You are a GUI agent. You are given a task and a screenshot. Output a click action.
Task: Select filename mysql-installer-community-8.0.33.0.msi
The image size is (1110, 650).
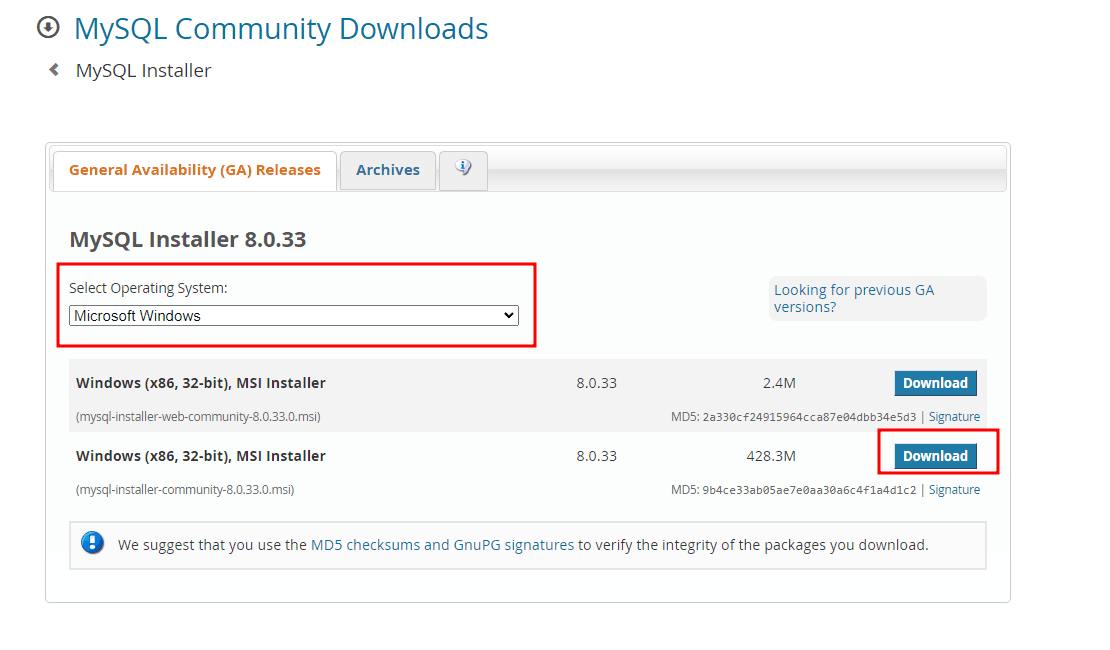click(x=185, y=490)
